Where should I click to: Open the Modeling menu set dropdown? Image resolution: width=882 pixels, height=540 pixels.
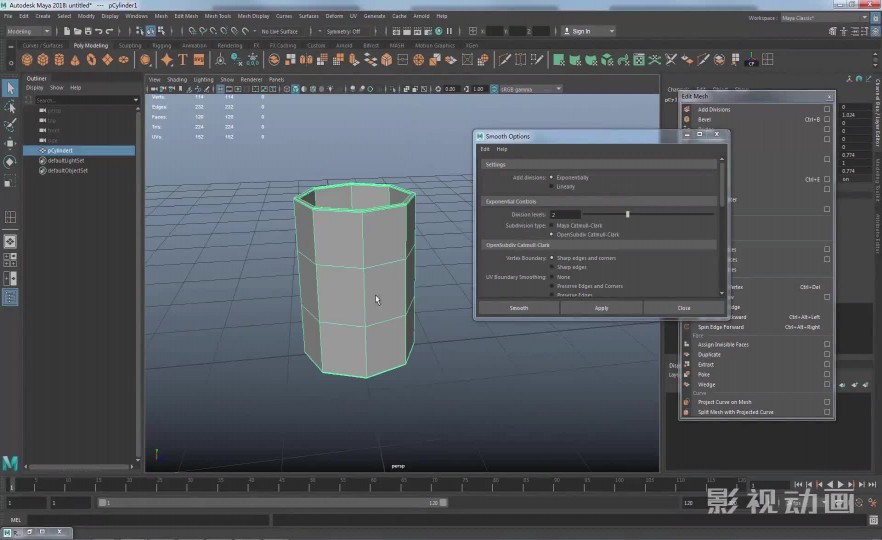click(x=28, y=32)
